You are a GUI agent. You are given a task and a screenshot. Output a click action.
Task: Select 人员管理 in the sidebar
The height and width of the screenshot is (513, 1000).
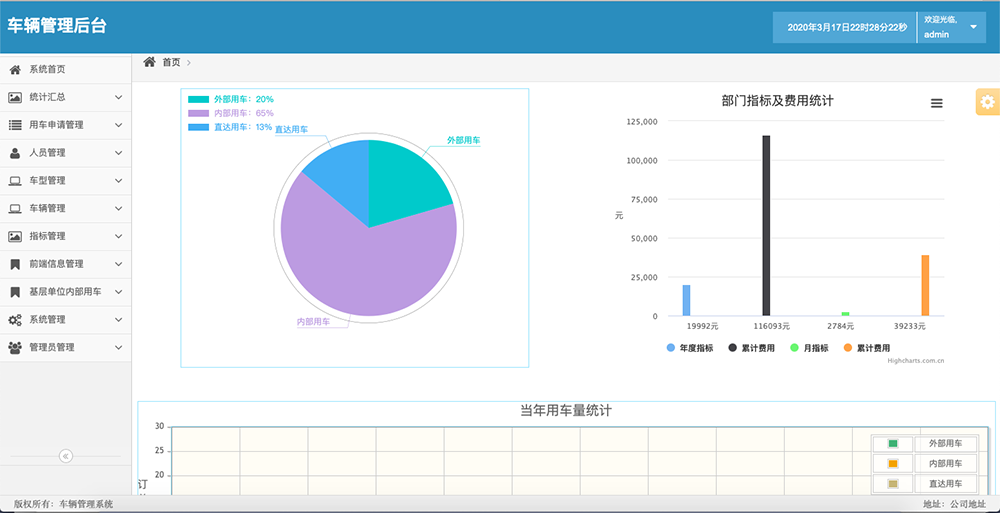66,153
